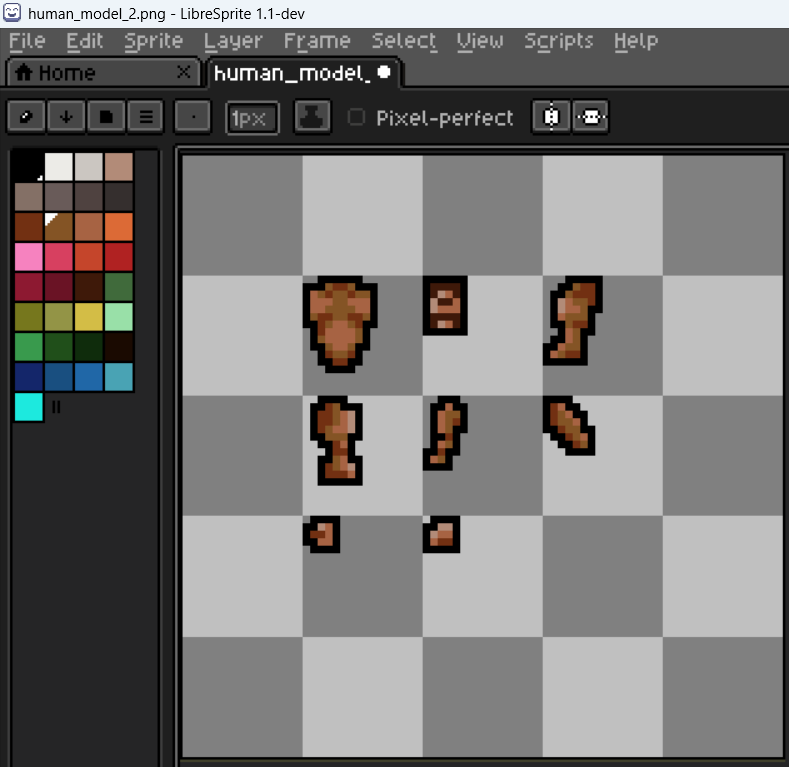Toggle the palette edit mode pencil button
Viewport: 789px width, 767px height.
click(26, 117)
